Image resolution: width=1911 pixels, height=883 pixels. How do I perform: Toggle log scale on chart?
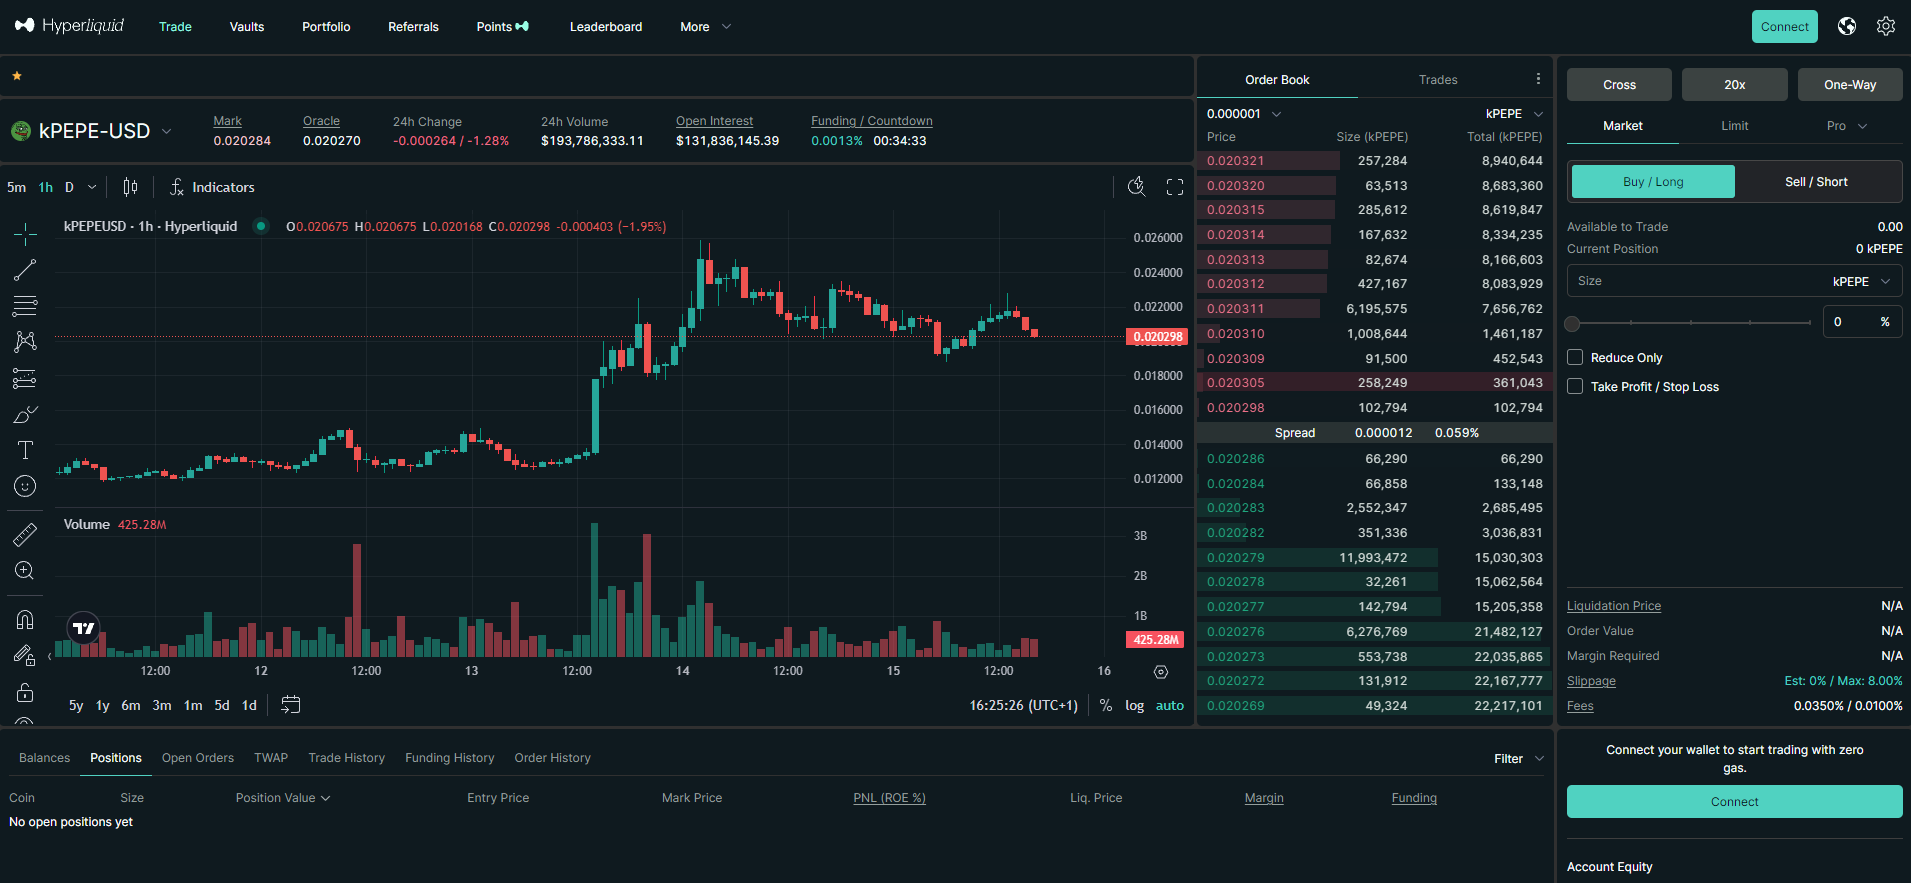tap(1134, 705)
